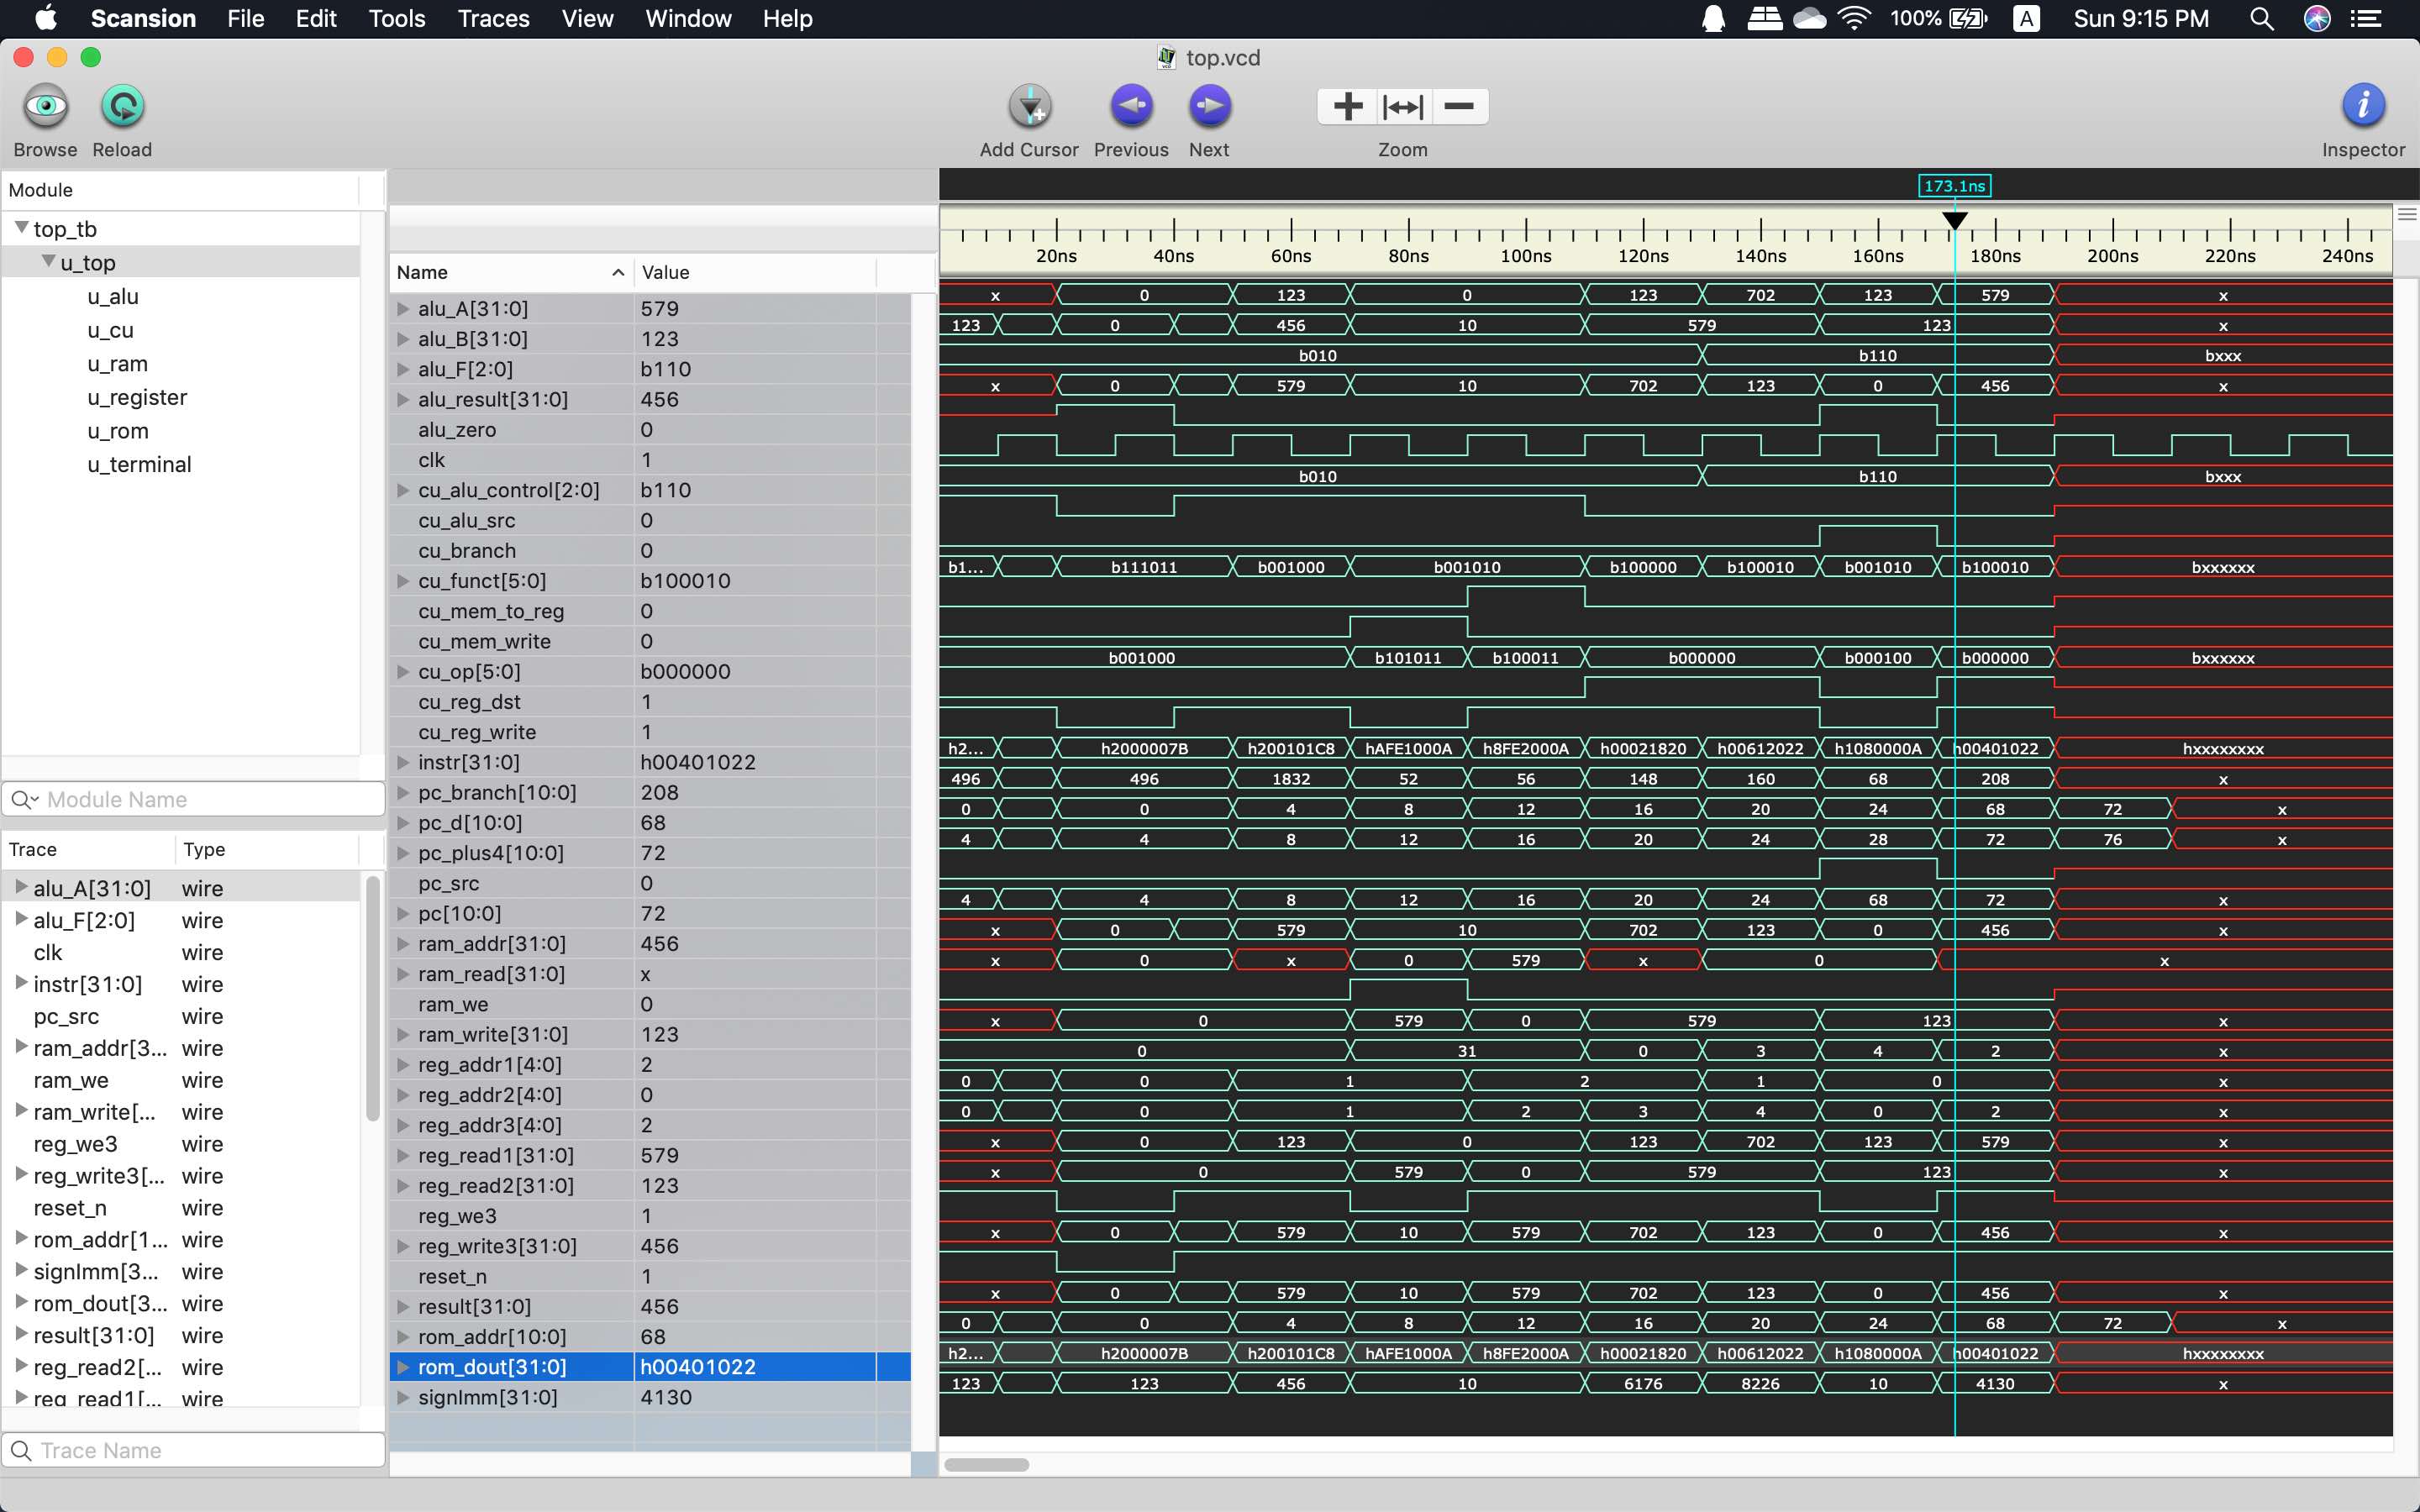Open Spotlight search in menu bar

[x=2261, y=19]
